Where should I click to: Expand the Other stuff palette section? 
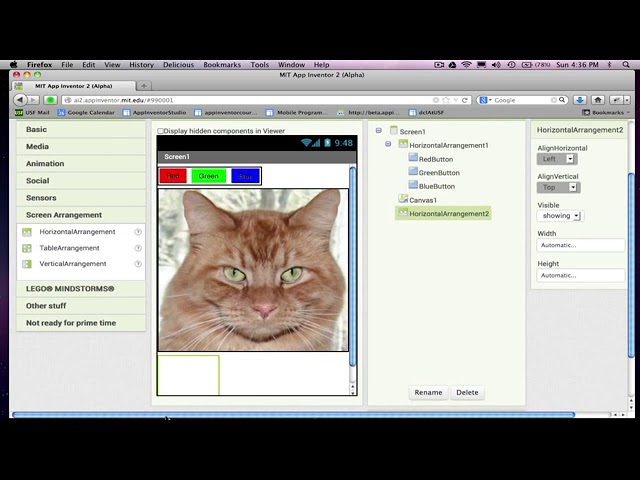(81, 306)
